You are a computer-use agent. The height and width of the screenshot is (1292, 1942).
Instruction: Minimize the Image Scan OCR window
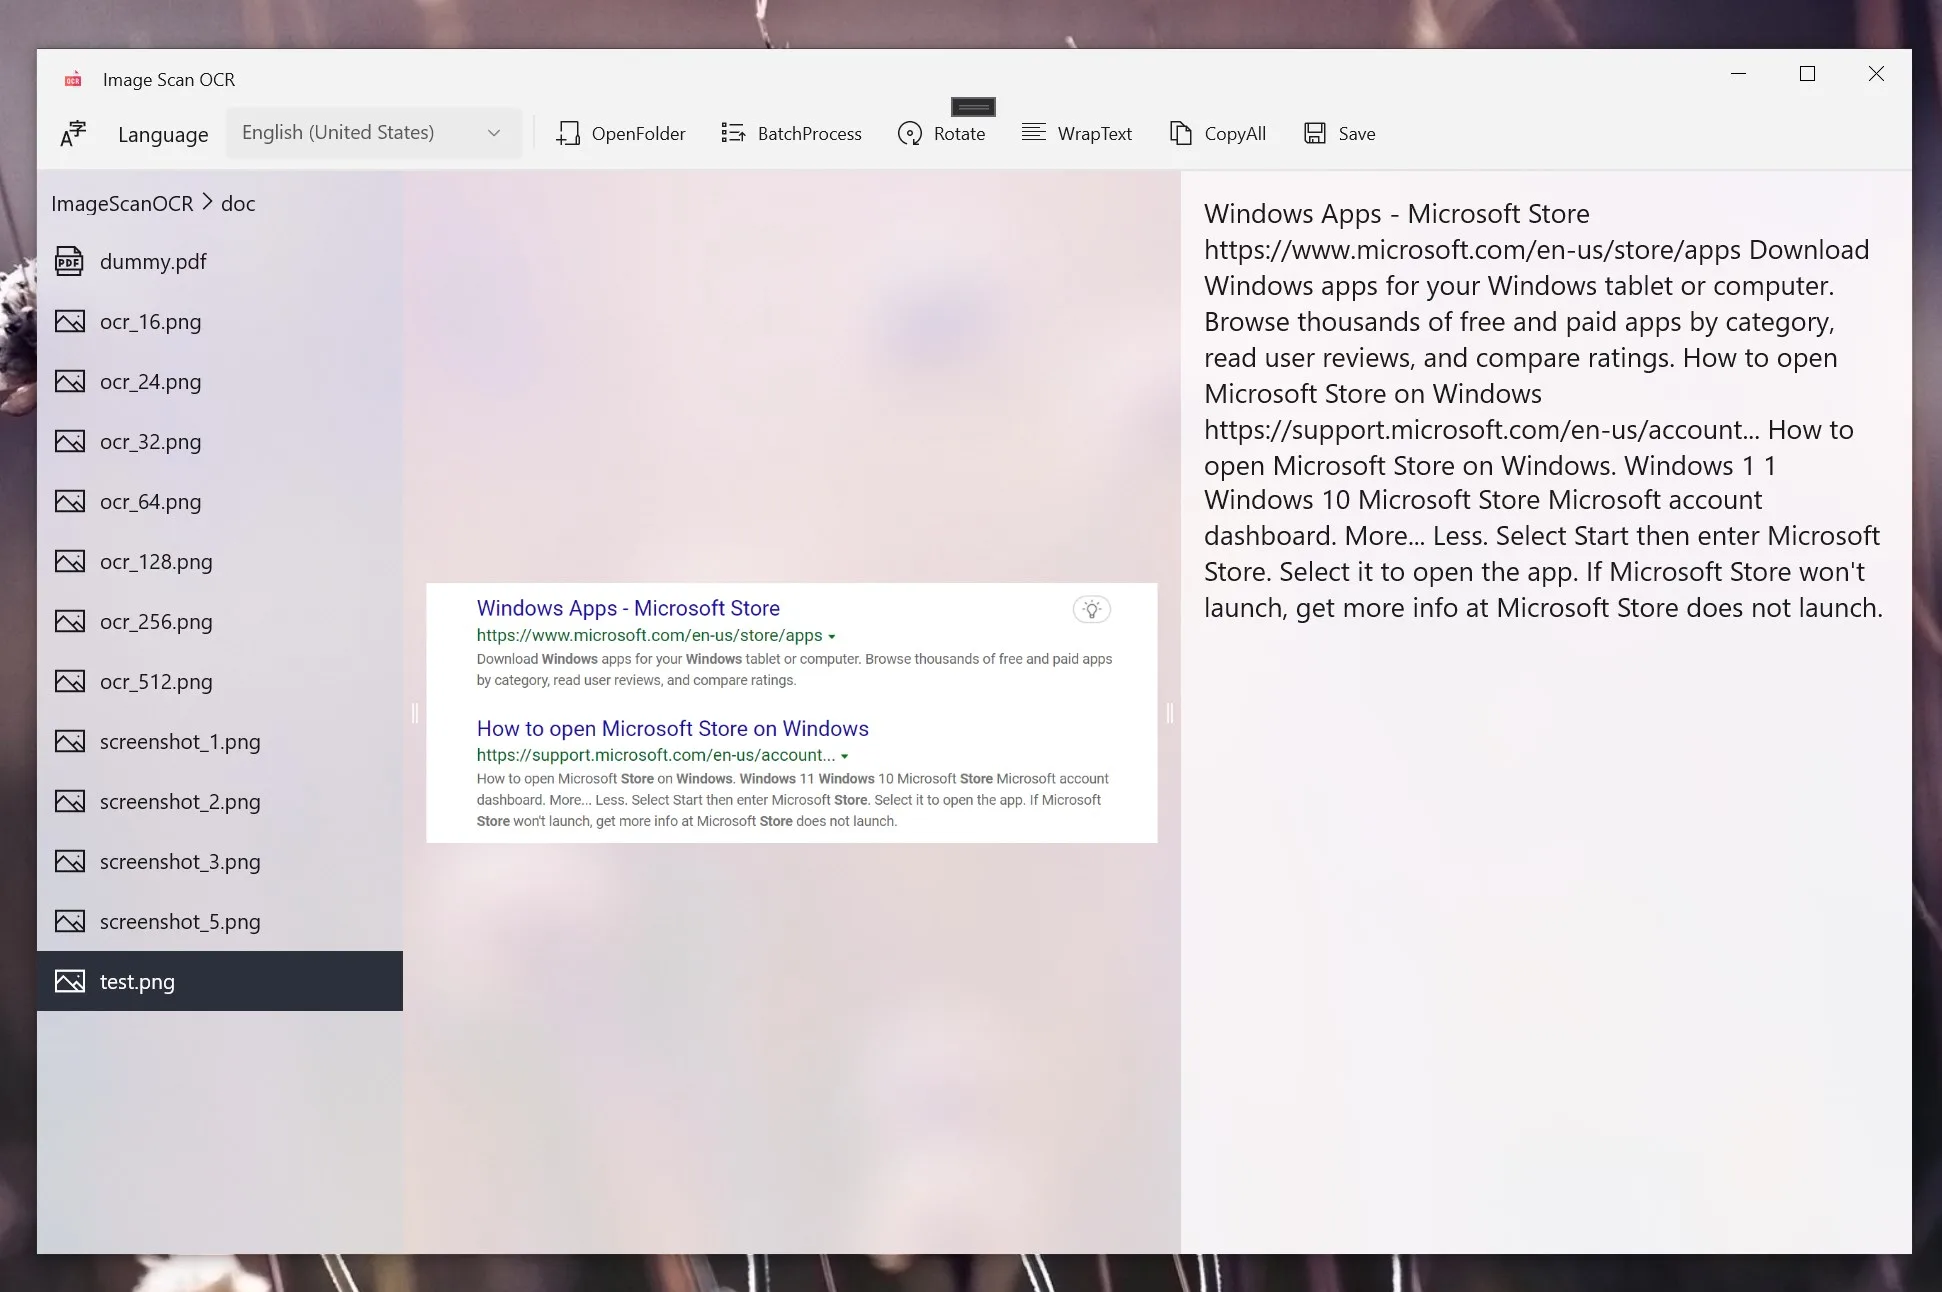click(1738, 74)
